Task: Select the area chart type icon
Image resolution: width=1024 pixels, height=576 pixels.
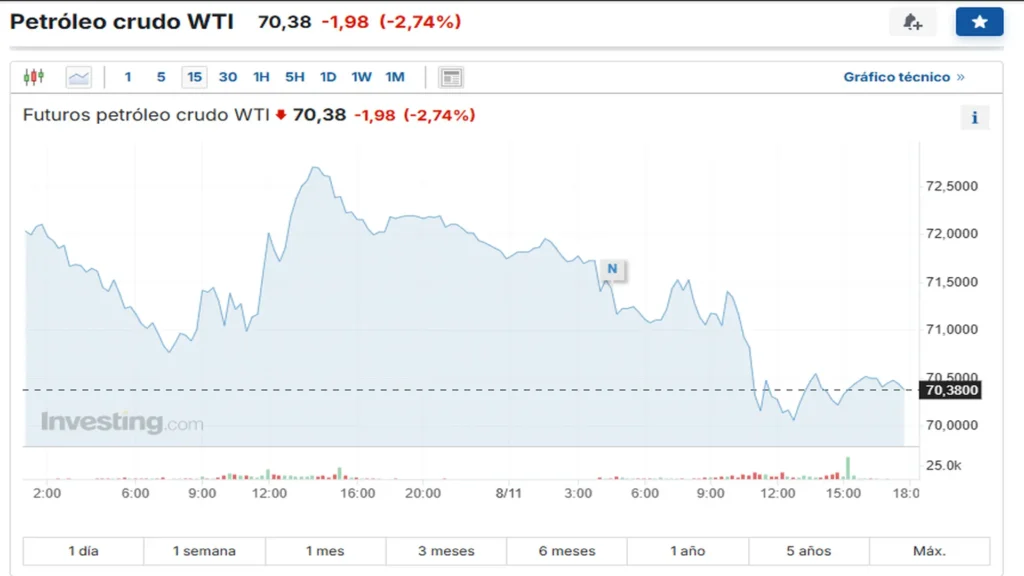Action: (x=78, y=77)
